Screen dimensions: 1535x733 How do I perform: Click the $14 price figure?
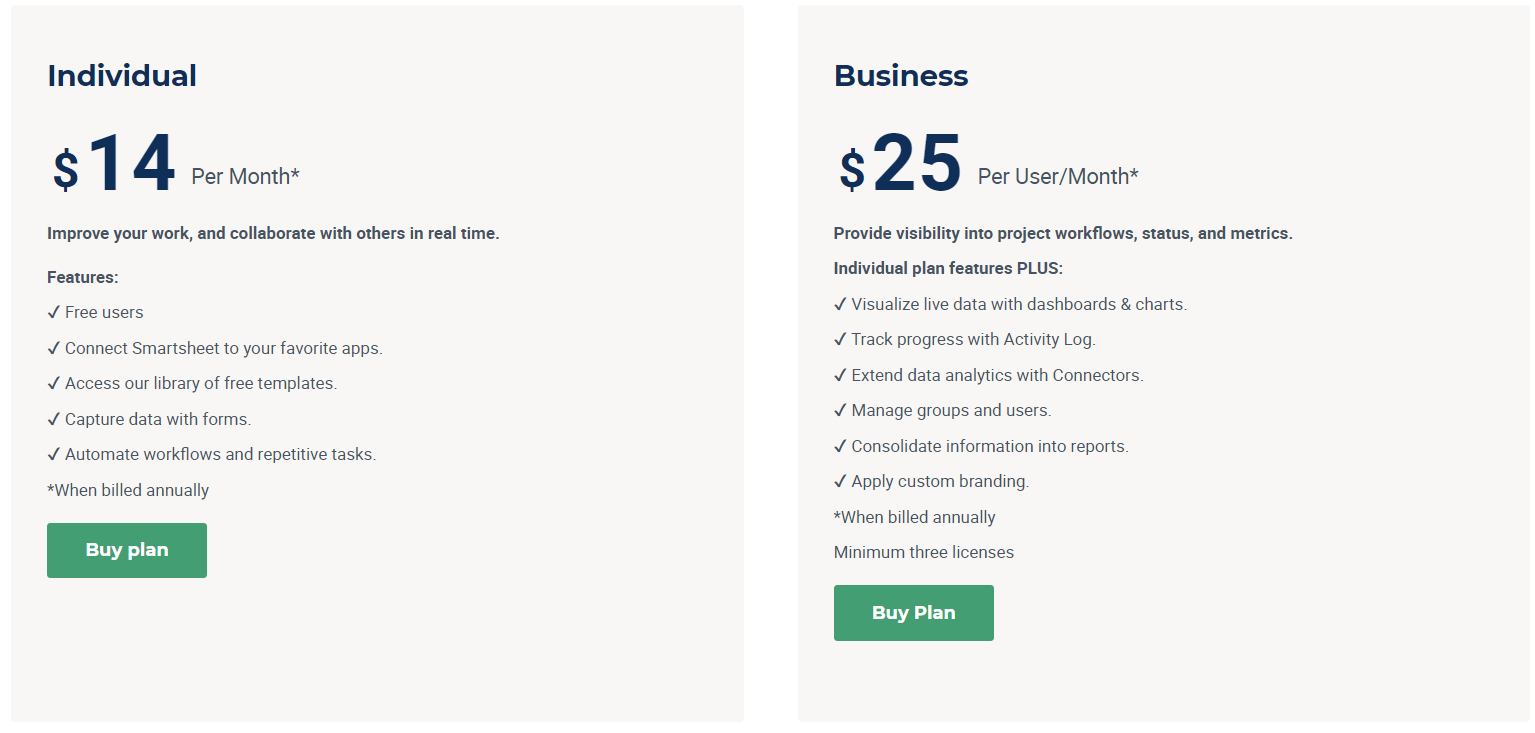pyautogui.click(x=114, y=165)
